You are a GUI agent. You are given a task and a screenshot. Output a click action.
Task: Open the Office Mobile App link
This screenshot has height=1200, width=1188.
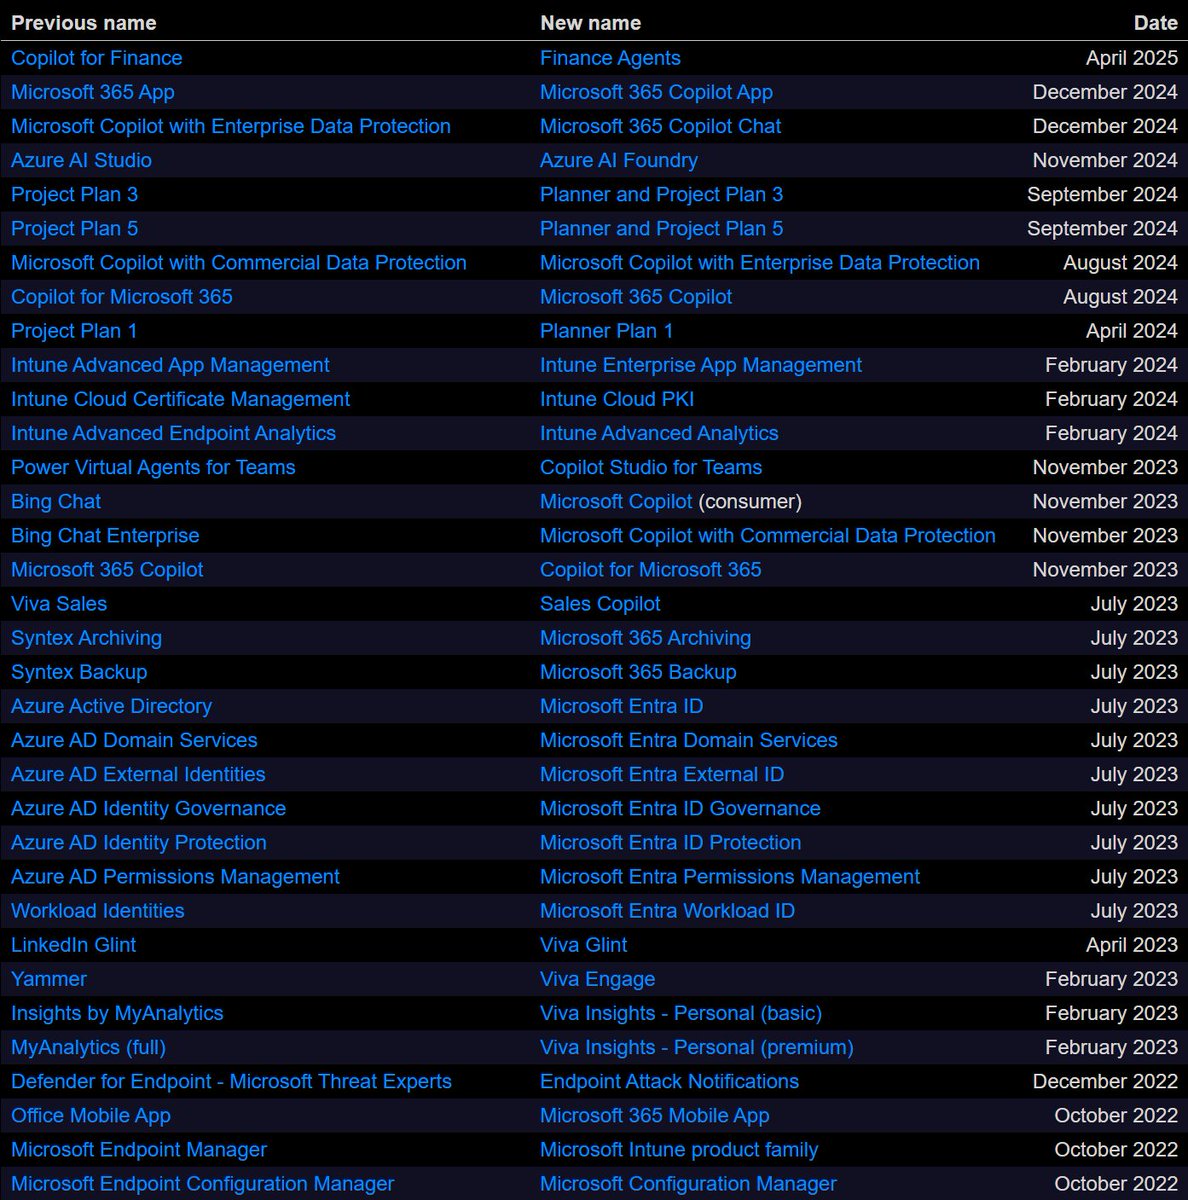coord(91,1115)
